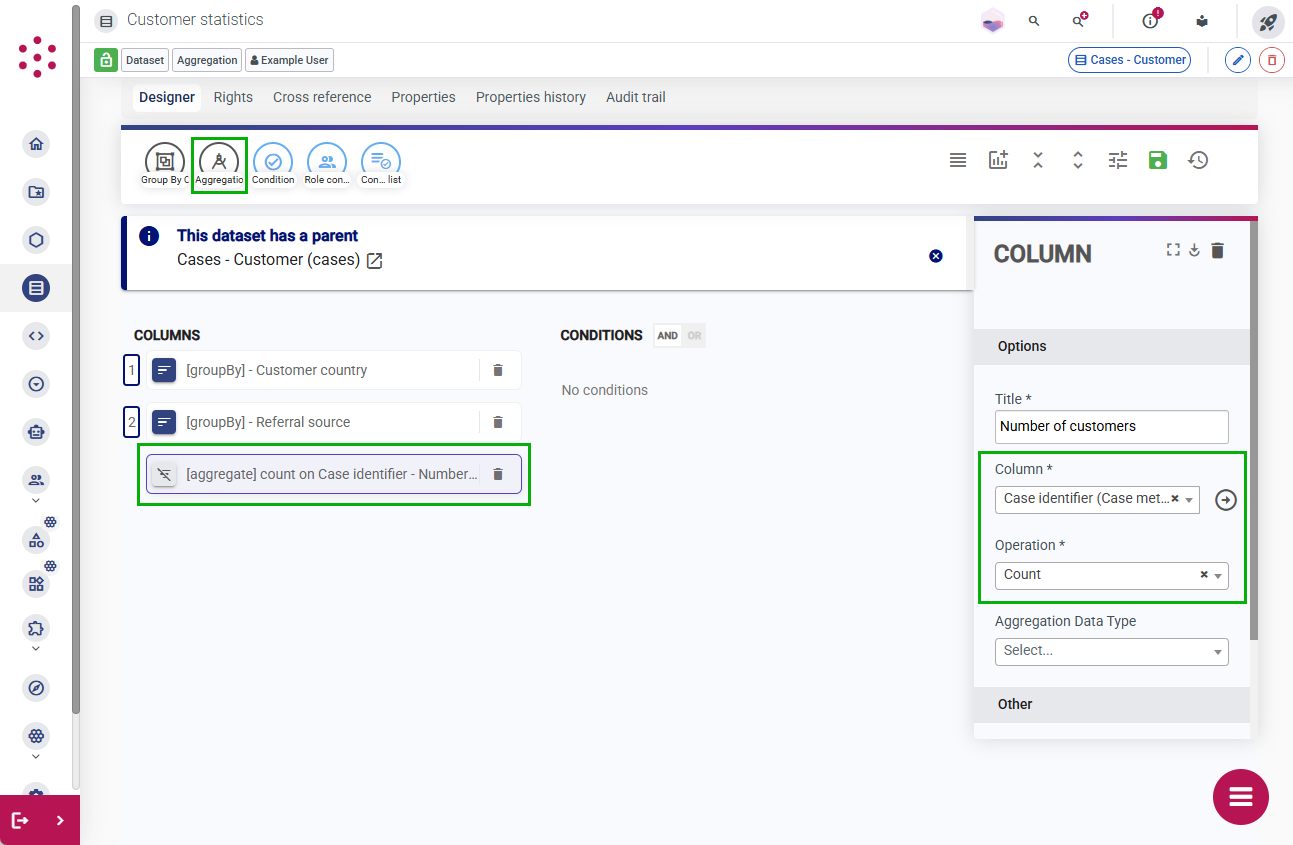1293x845 pixels.
Task: Click the Cases - Customer button
Action: coord(1130,60)
